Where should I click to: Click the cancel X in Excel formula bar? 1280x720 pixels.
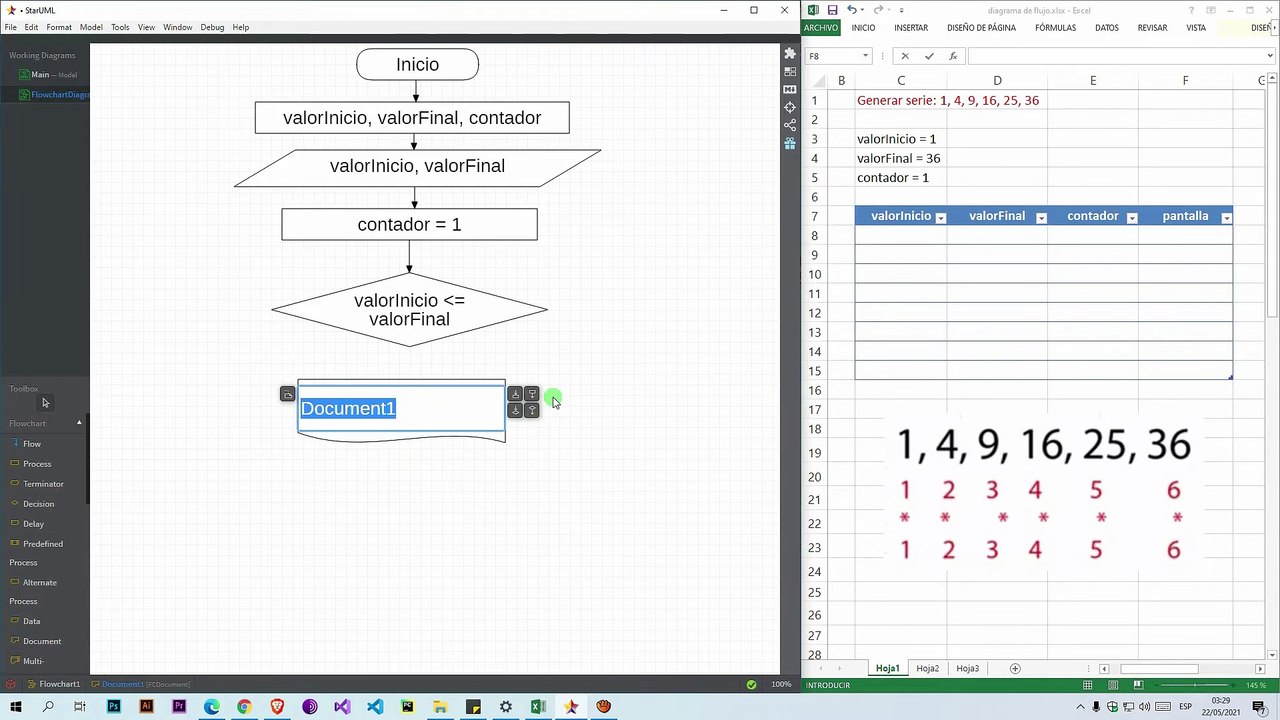pos(905,56)
